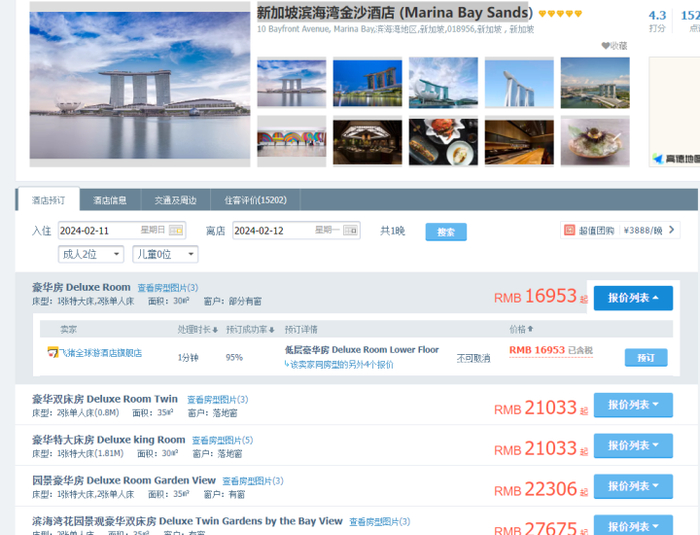Expand 报价列表 for Deluxe Twin Gardens by the Bay

pos(633,526)
